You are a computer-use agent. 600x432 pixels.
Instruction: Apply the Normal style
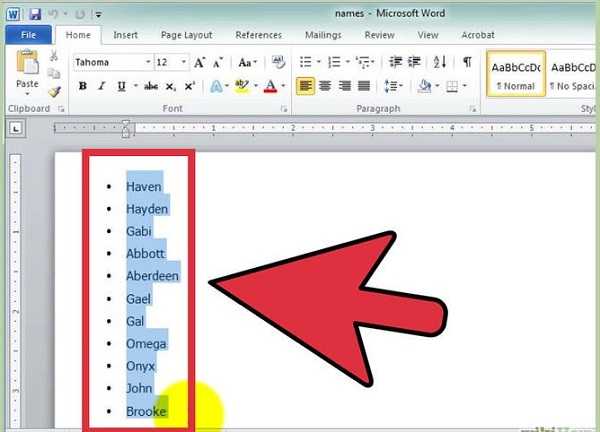tap(516, 74)
